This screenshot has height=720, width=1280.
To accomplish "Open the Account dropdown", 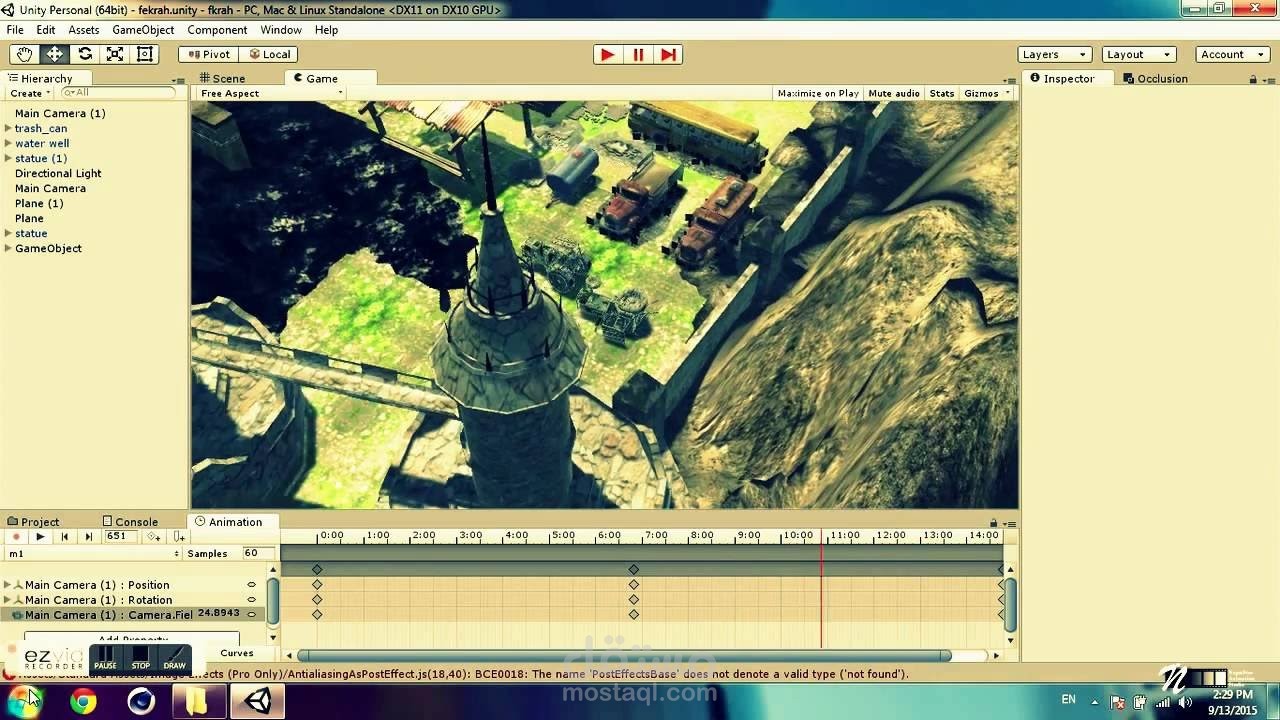I will coord(1233,54).
